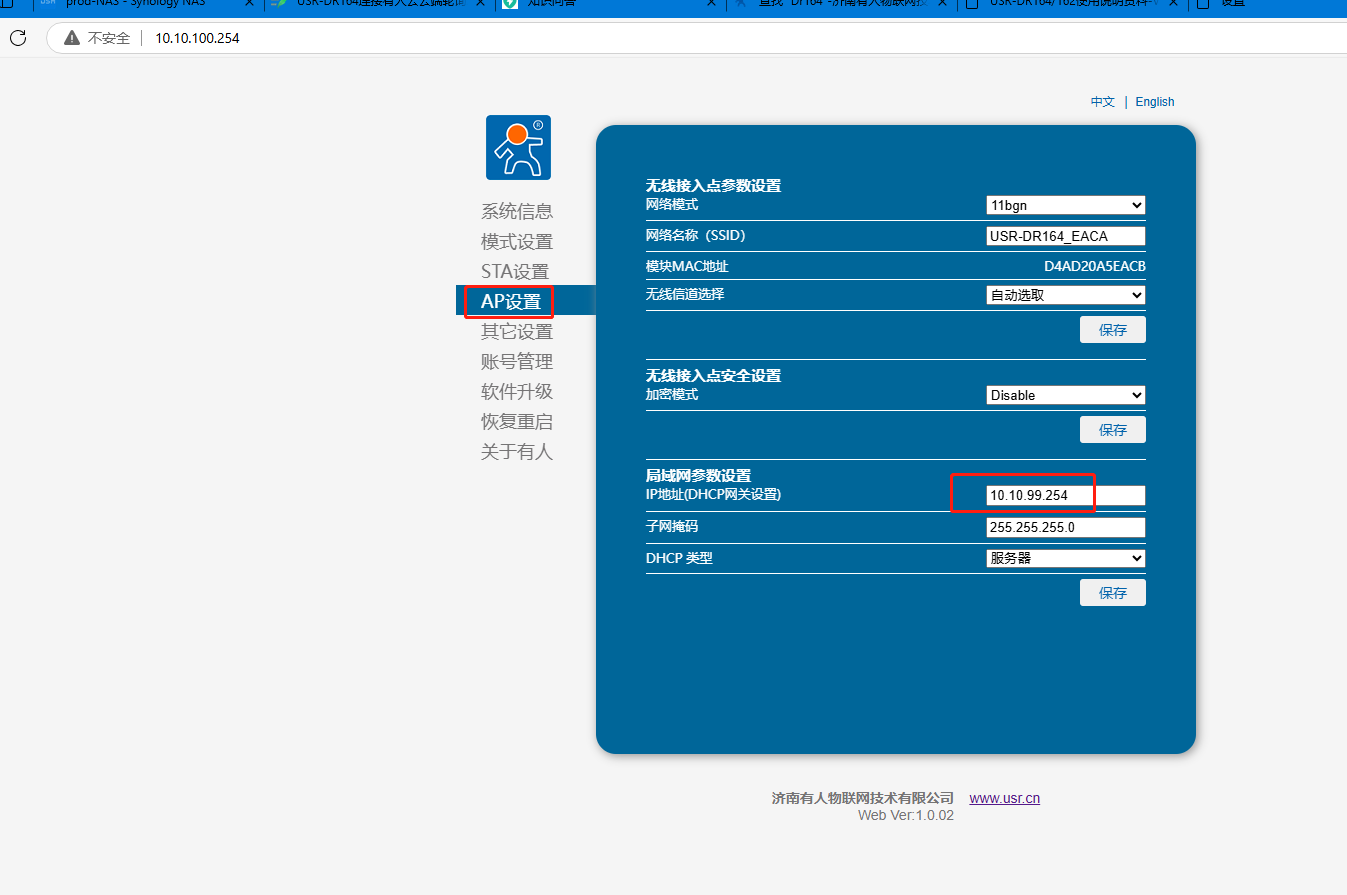This screenshot has height=895, width=1347.
Task: Click the USR company logo
Action: click(x=518, y=147)
